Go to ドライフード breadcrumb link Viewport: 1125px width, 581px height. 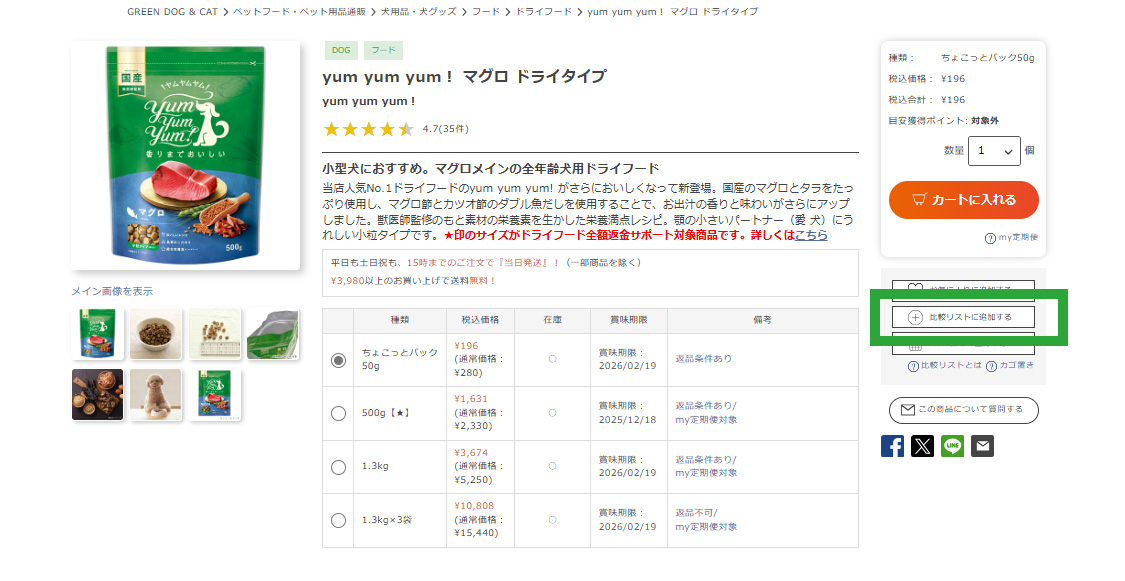click(544, 11)
